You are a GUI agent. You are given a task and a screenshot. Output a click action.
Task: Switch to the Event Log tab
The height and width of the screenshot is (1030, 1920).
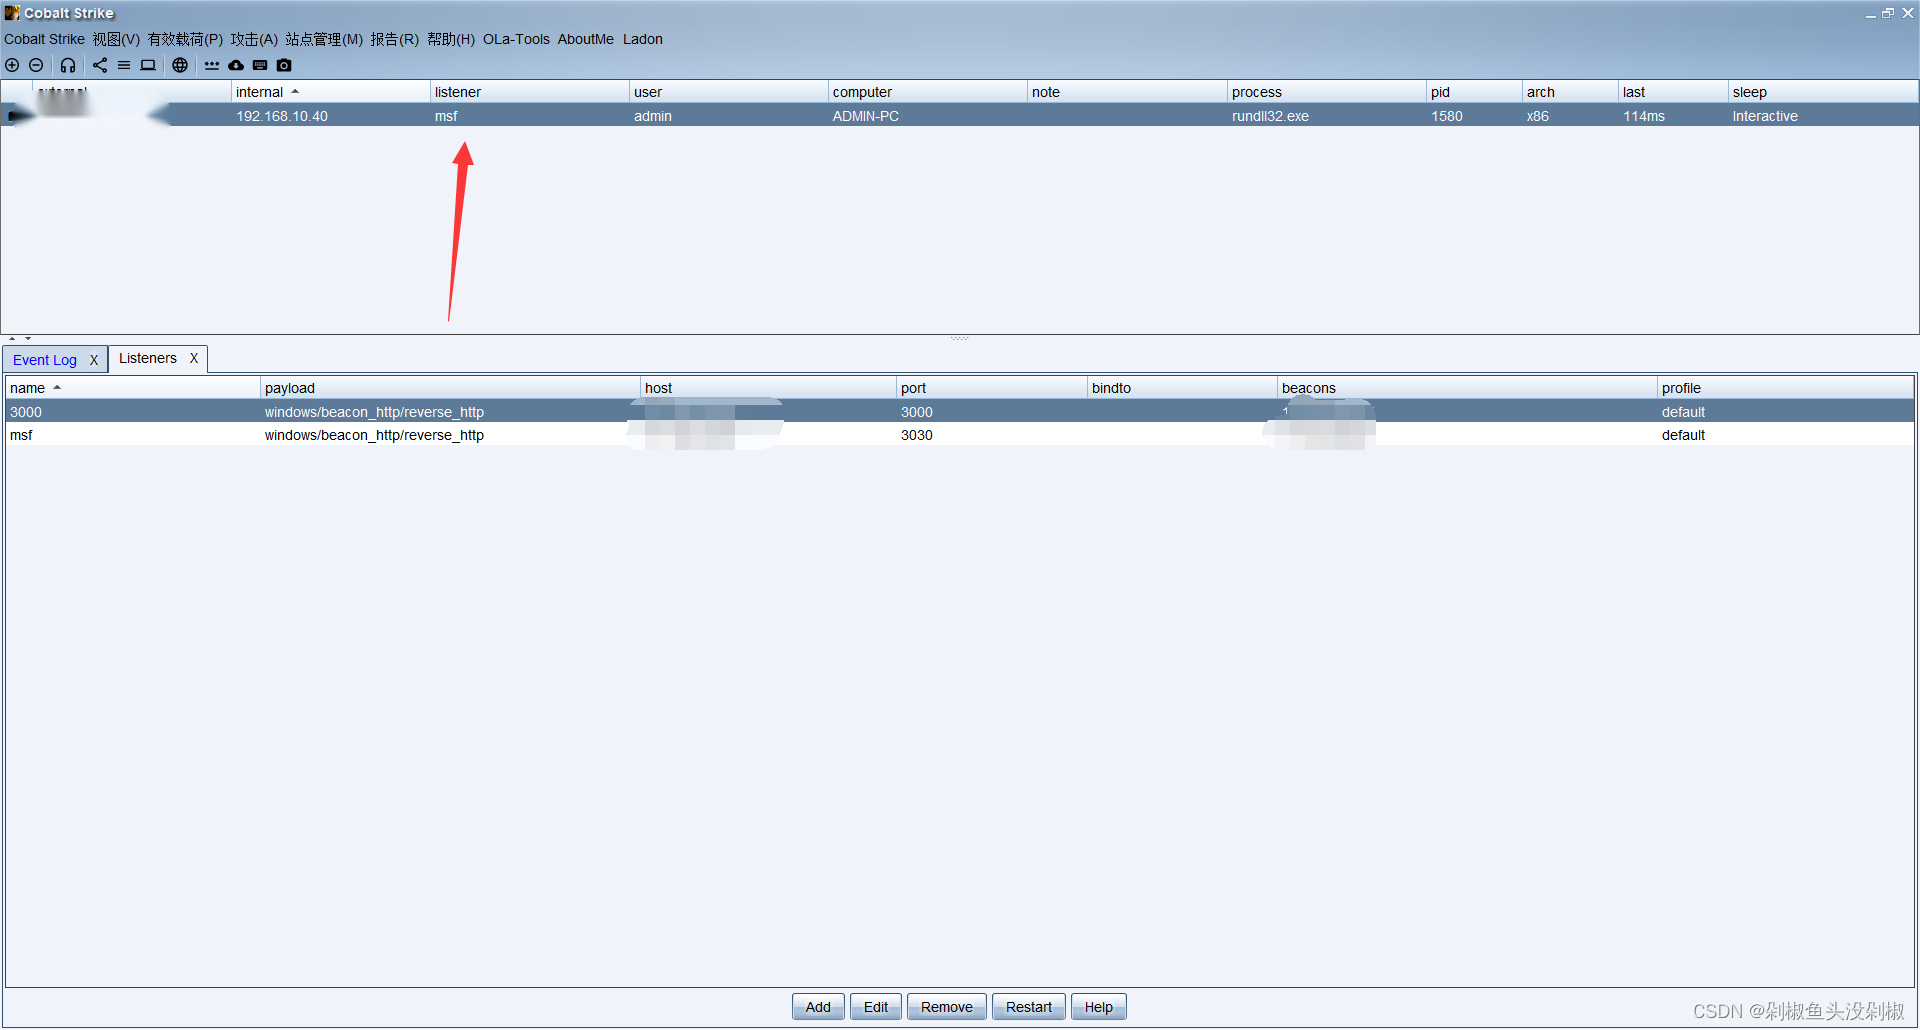[x=45, y=360]
